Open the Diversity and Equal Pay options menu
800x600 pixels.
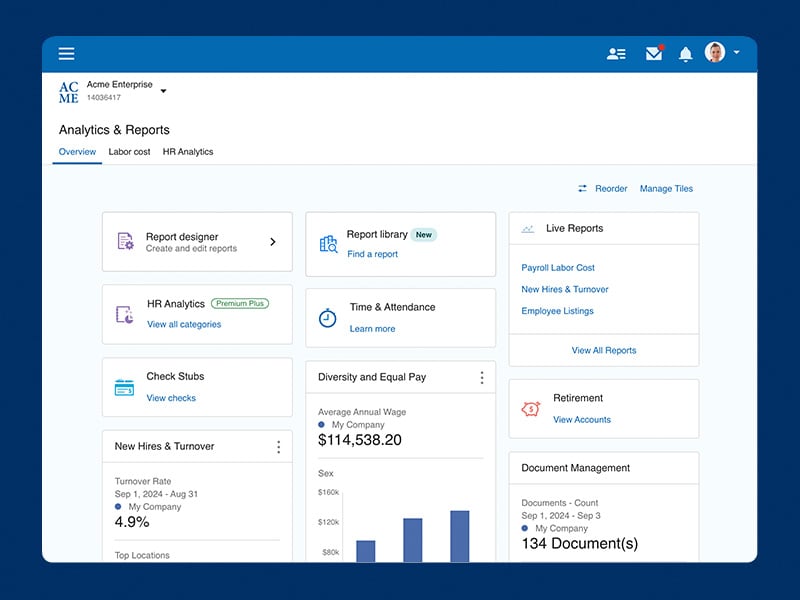482,377
